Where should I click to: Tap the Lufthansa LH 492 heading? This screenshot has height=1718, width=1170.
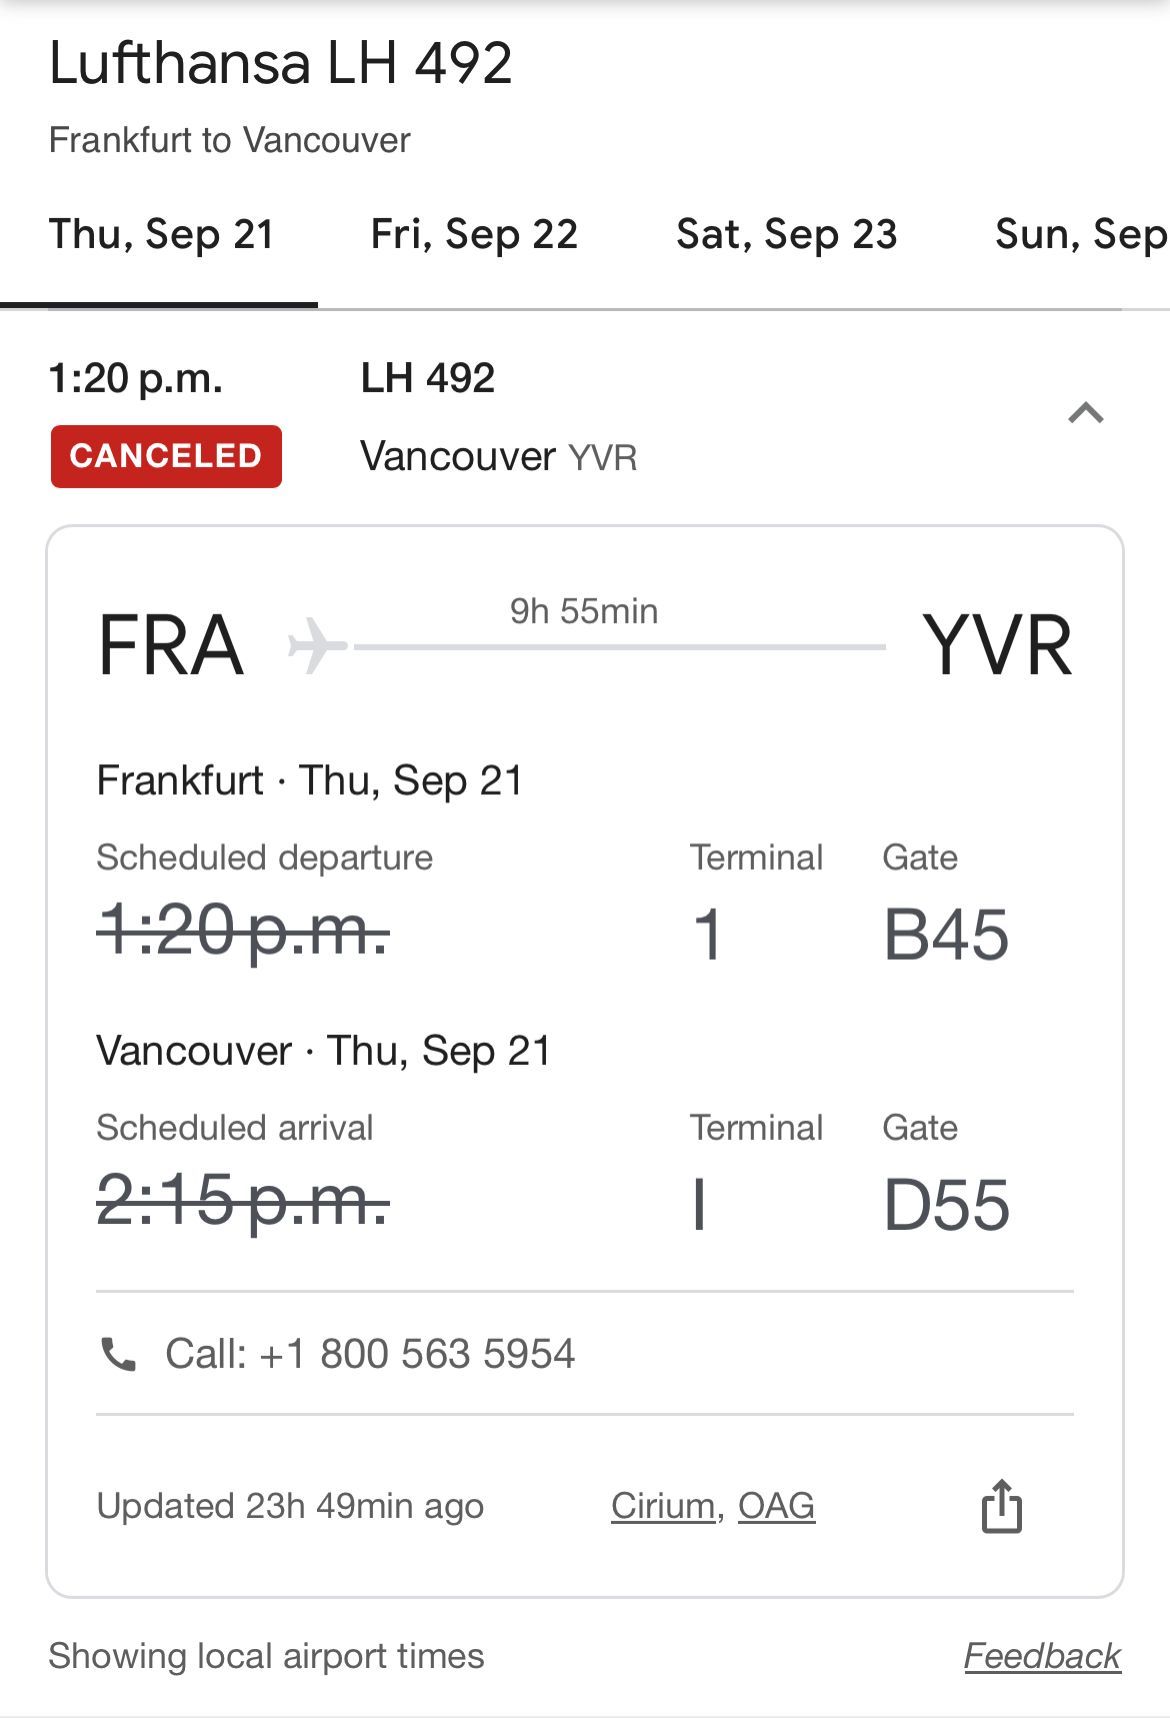pos(281,63)
